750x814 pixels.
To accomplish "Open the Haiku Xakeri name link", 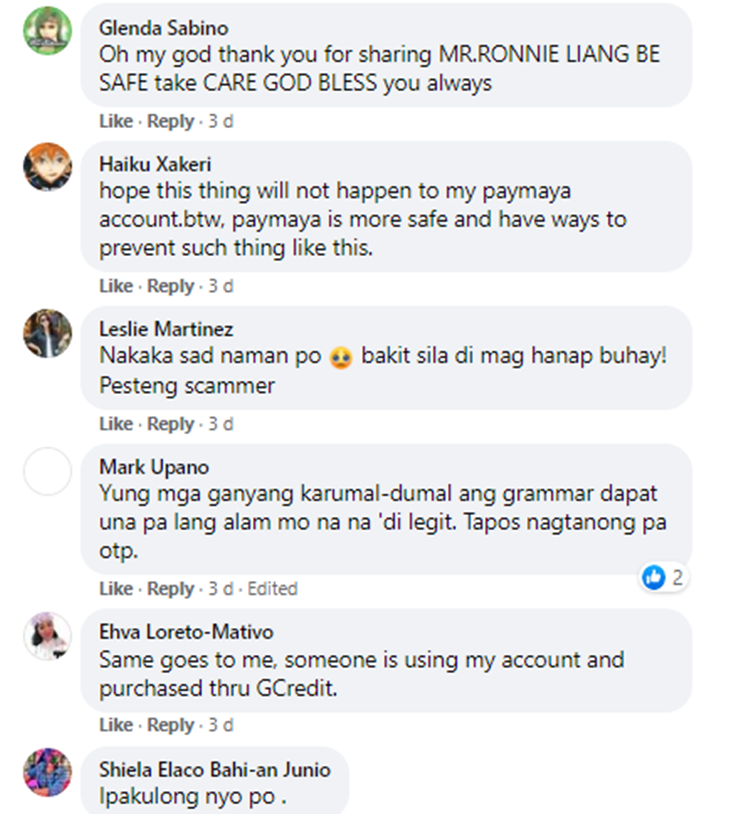I will (155, 164).
